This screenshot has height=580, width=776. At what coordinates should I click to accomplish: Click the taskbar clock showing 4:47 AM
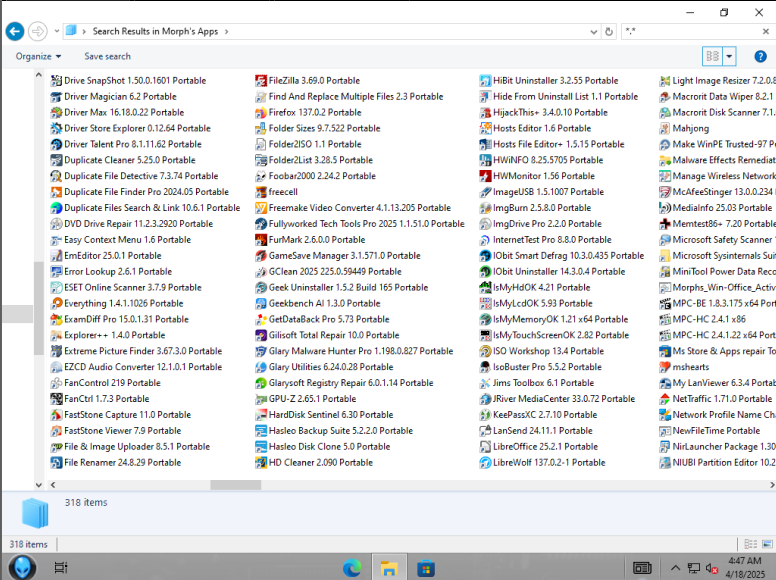(745, 568)
